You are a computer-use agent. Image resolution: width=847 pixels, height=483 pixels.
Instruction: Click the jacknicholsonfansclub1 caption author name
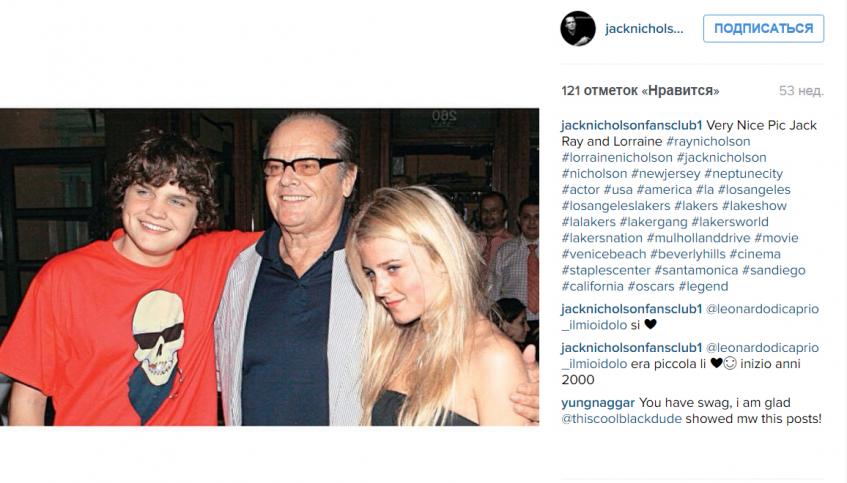coord(631,125)
